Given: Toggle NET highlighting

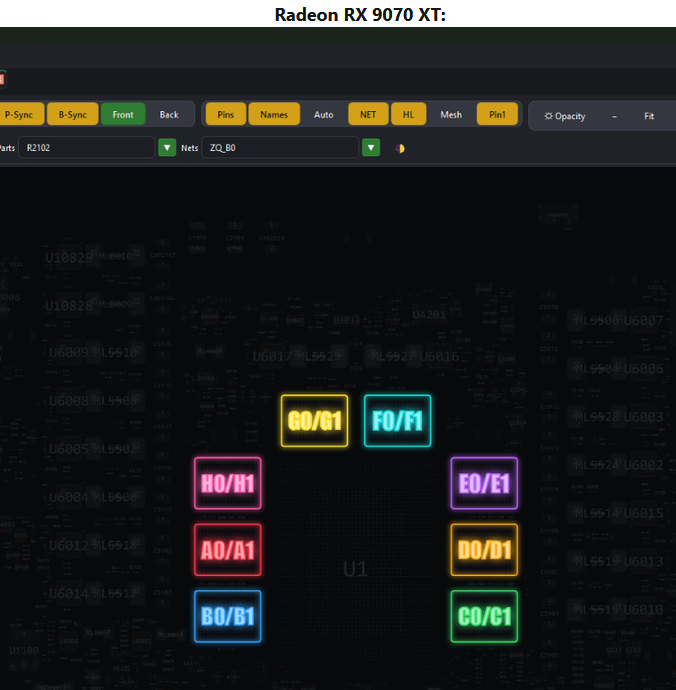Looking at the screenshot, I should (x=368, y=114).
